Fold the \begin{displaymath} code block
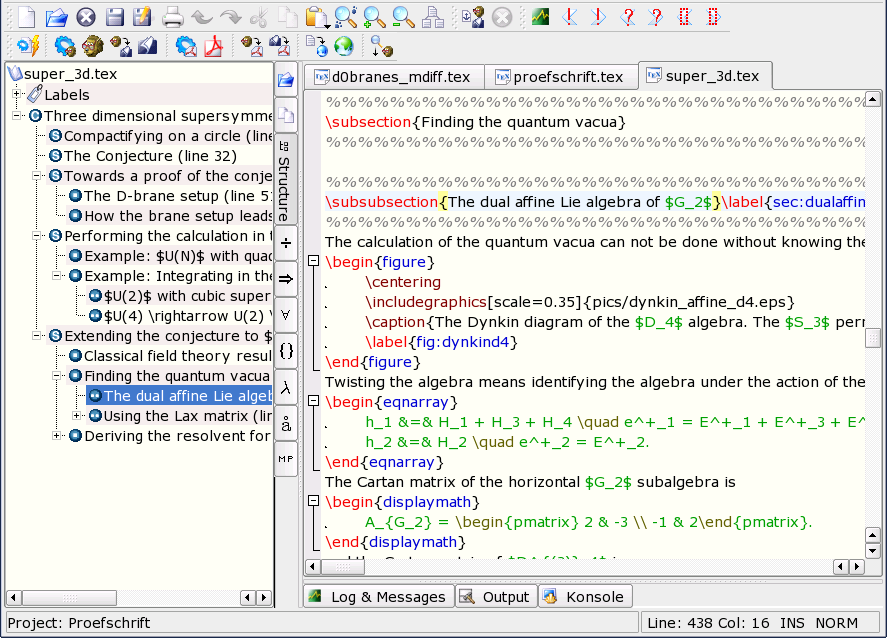The height and width of the screenshot is (638, 887). tap(313, 501)
